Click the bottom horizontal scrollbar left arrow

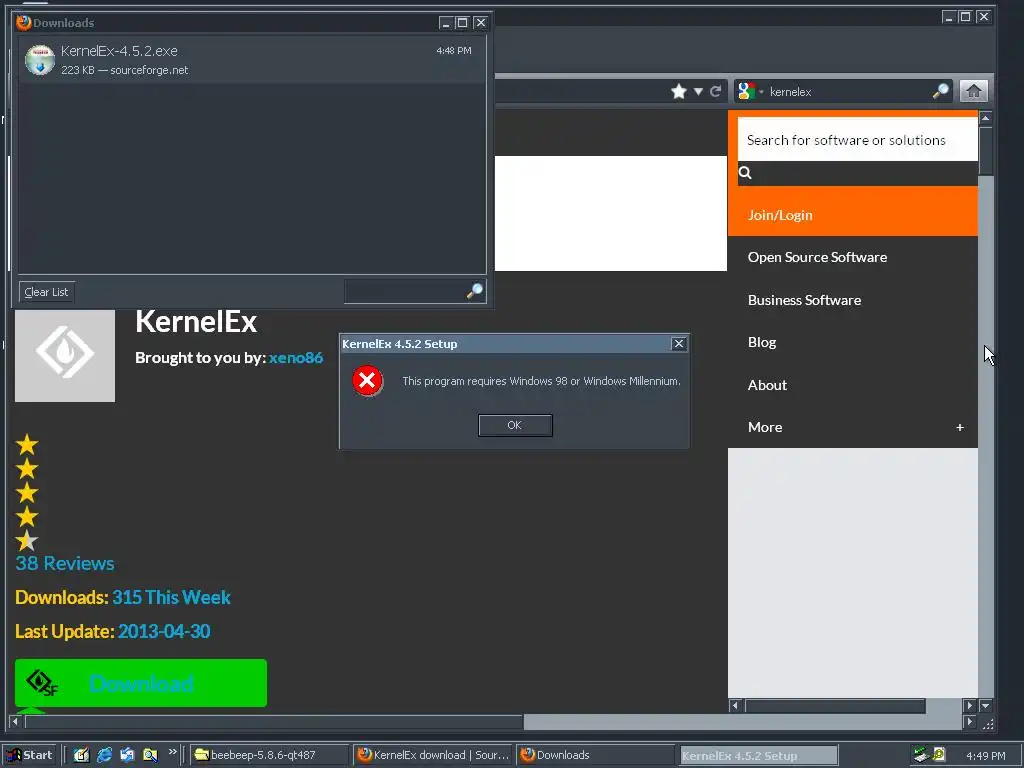15,722
